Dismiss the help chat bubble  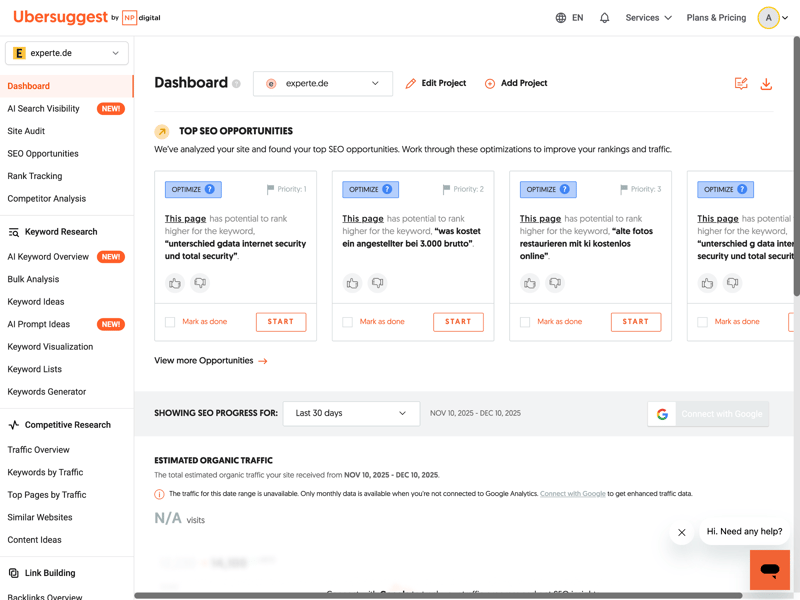(682, 532)
